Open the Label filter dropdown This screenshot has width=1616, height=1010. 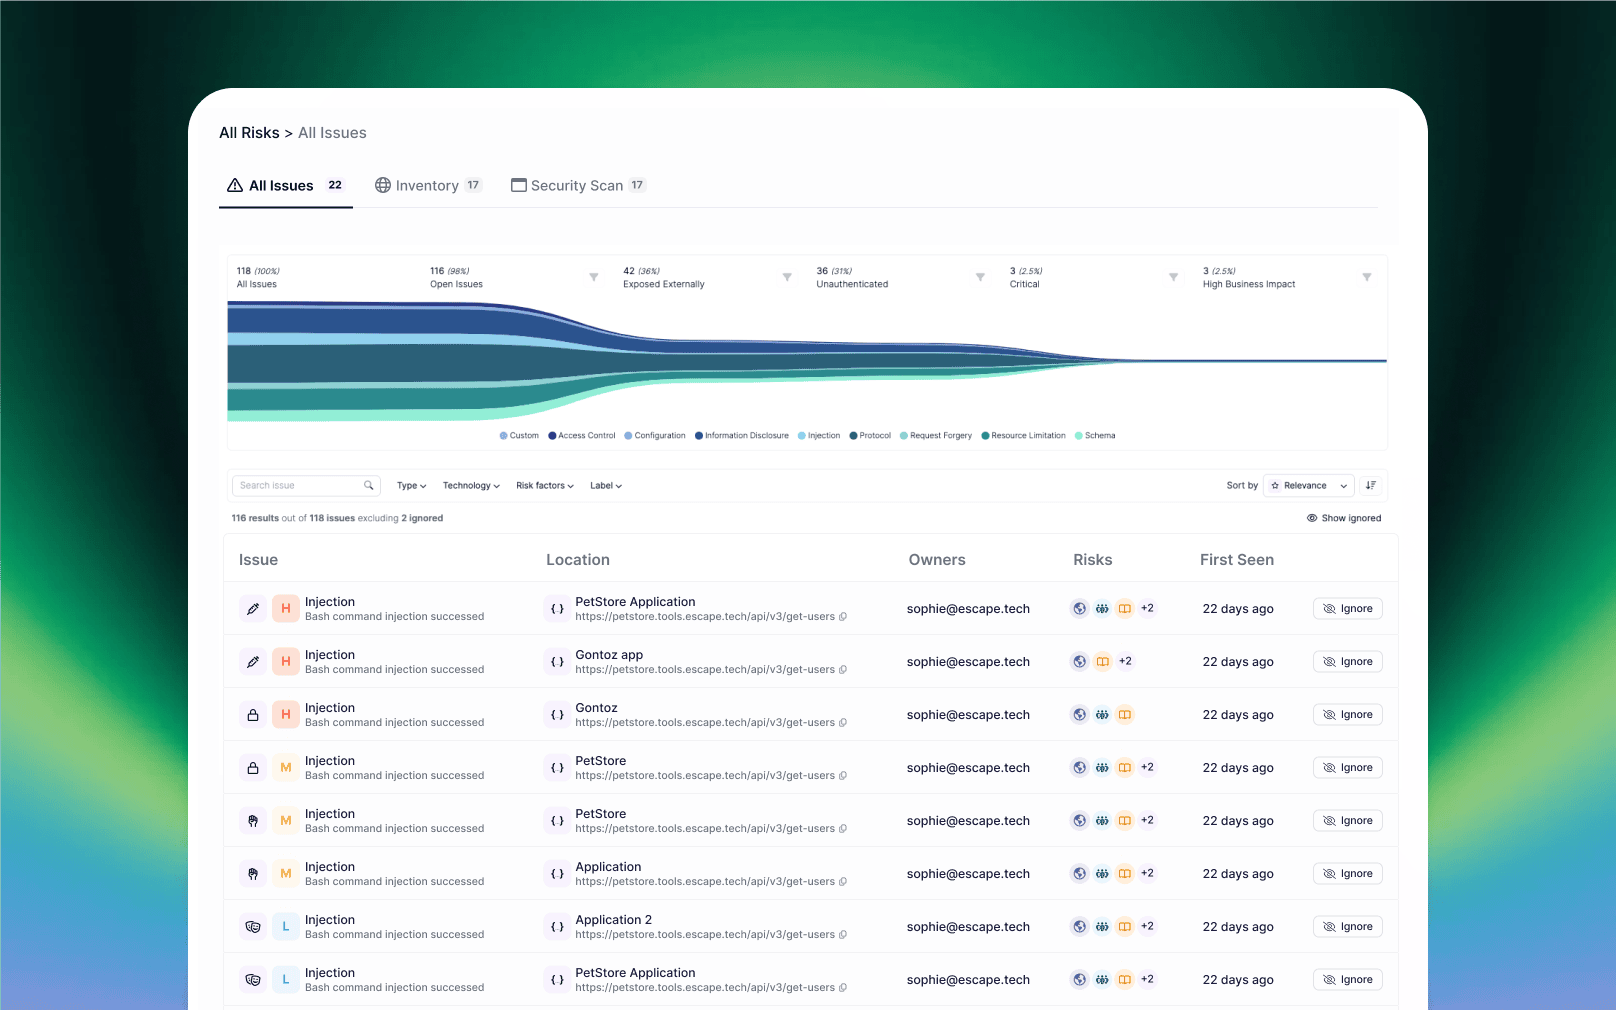click(x=606, y=486)
